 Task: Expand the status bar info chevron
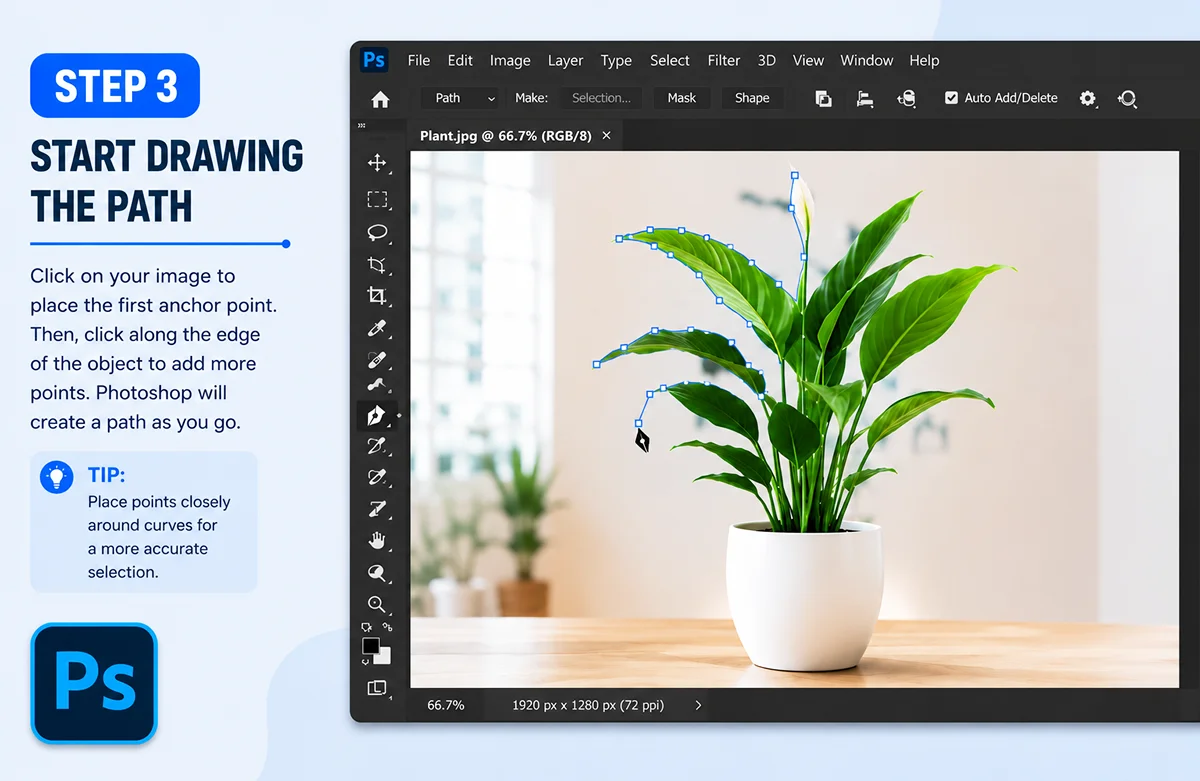click(x=698, y=705)
